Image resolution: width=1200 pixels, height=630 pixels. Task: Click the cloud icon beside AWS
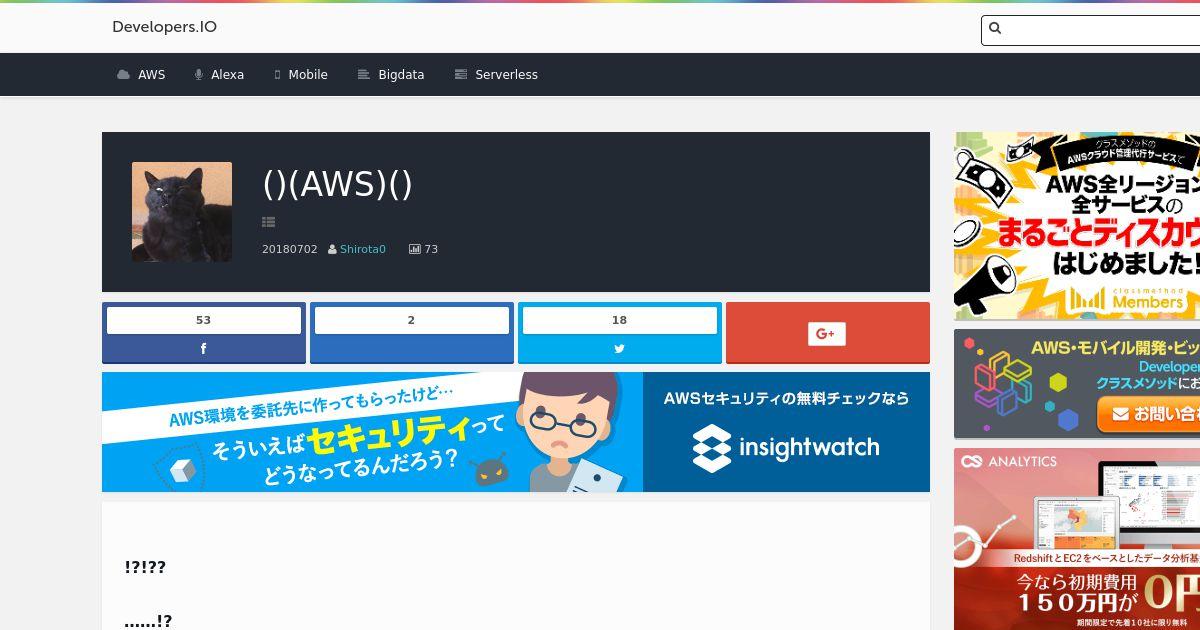(x=123, y=75)
